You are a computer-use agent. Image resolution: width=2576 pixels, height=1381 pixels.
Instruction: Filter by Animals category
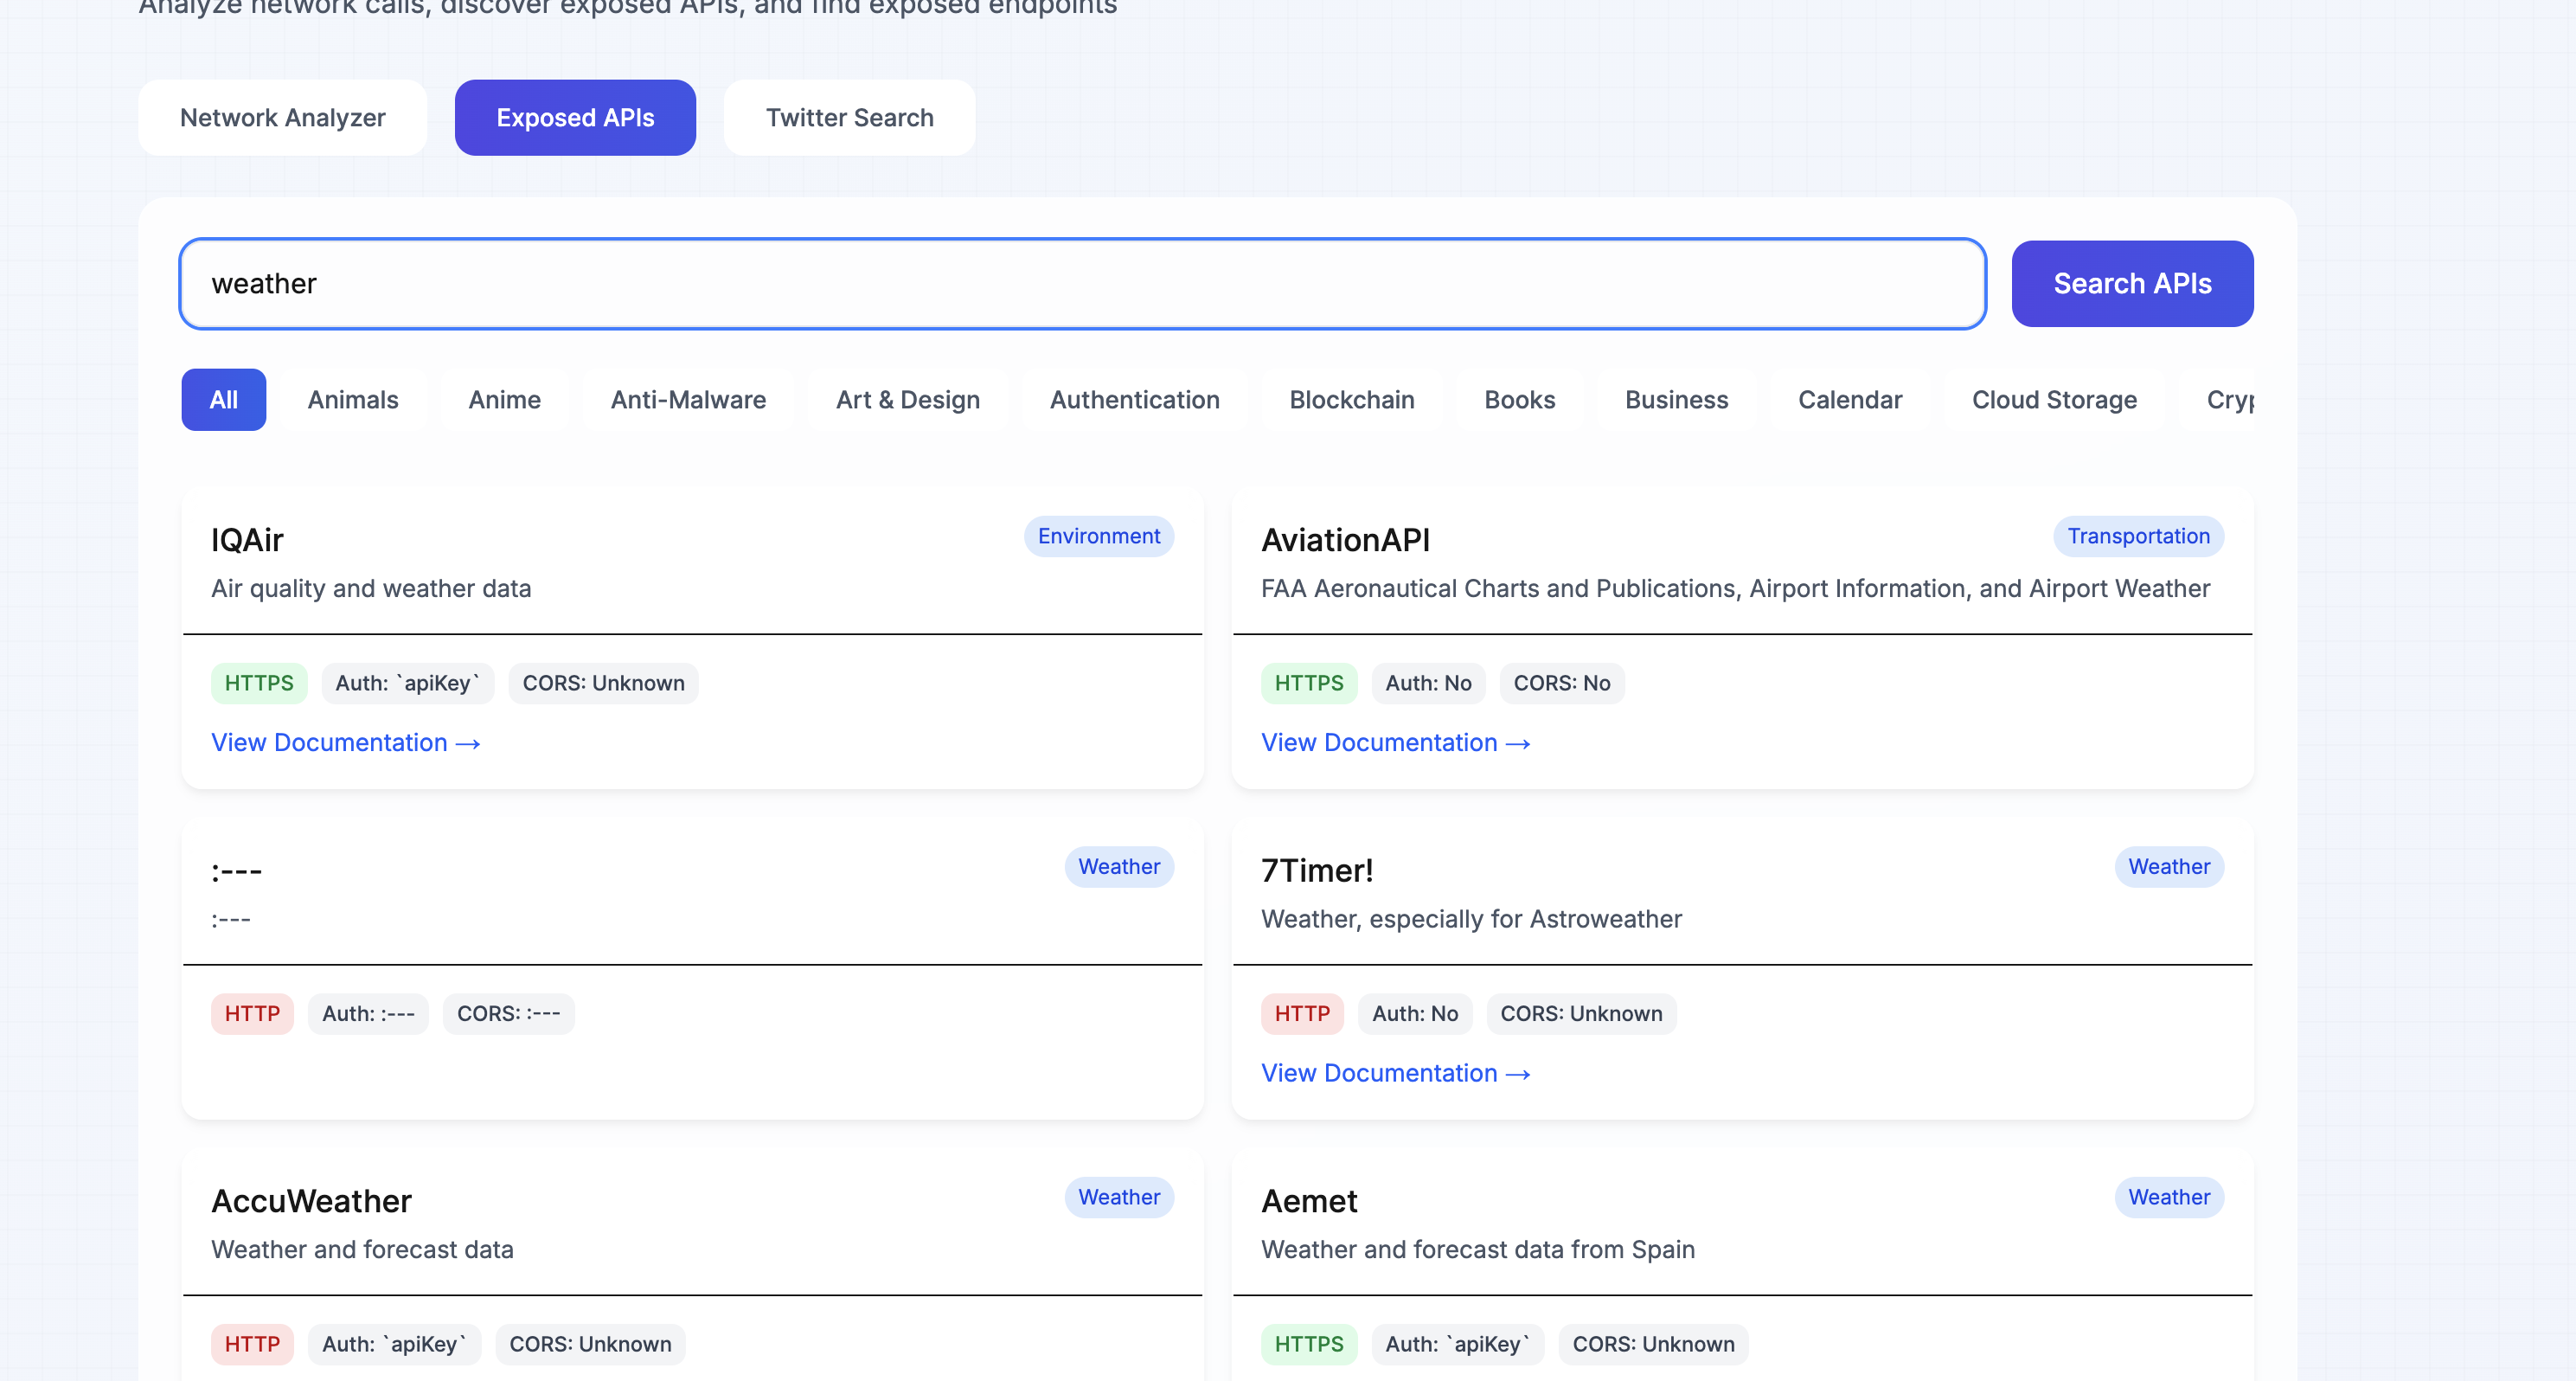point(353,400)
